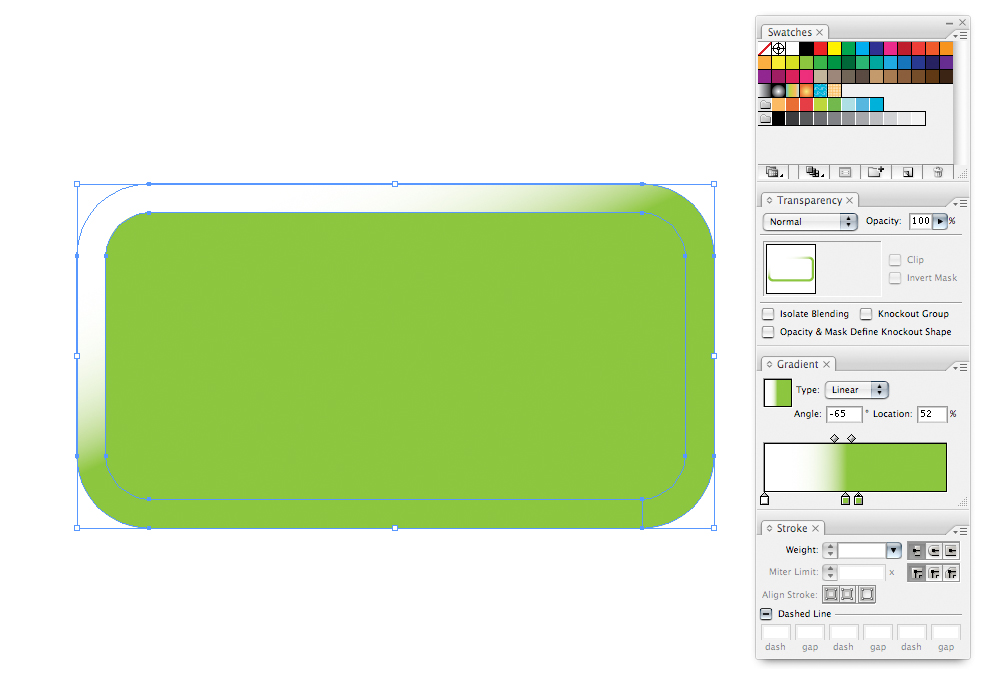Cycle Transparency panel view with tab arrows
The width and height of the screenshot is (987, 679).
coord(769,200)
